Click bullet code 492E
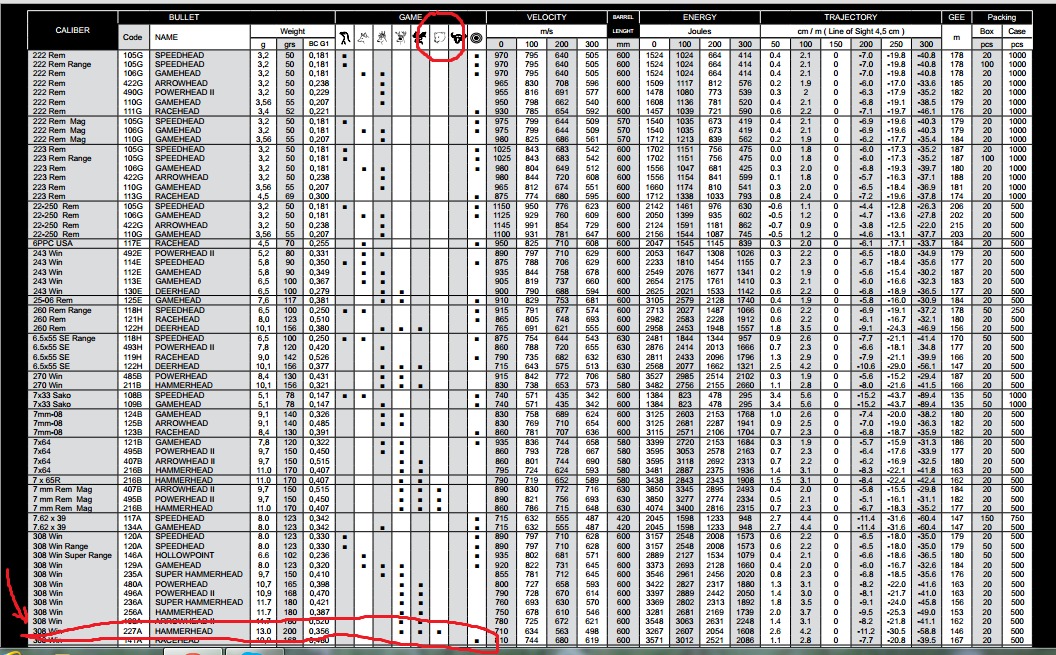 coord(133,253)
